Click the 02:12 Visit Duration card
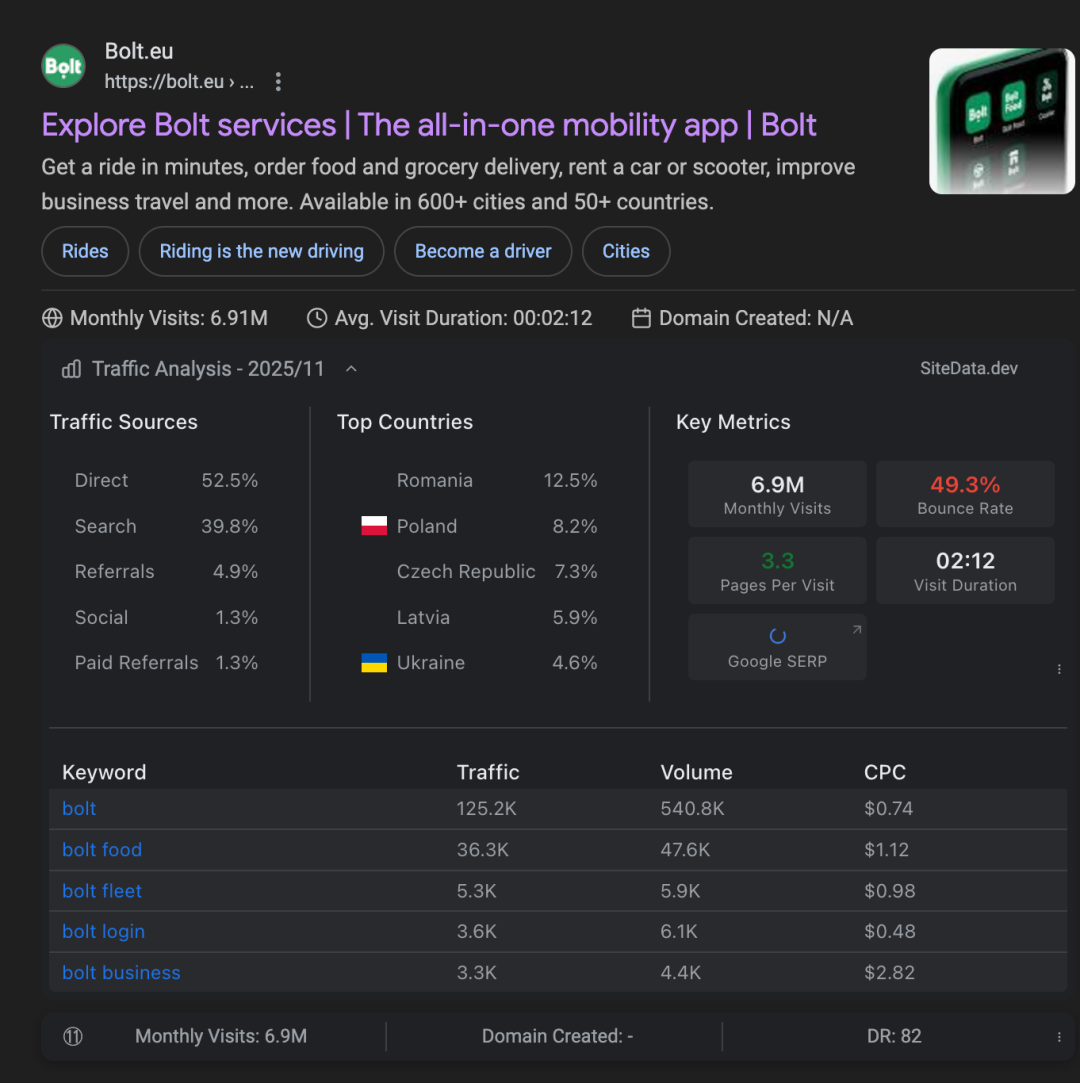The image size is (1080, 1083). 965,571
